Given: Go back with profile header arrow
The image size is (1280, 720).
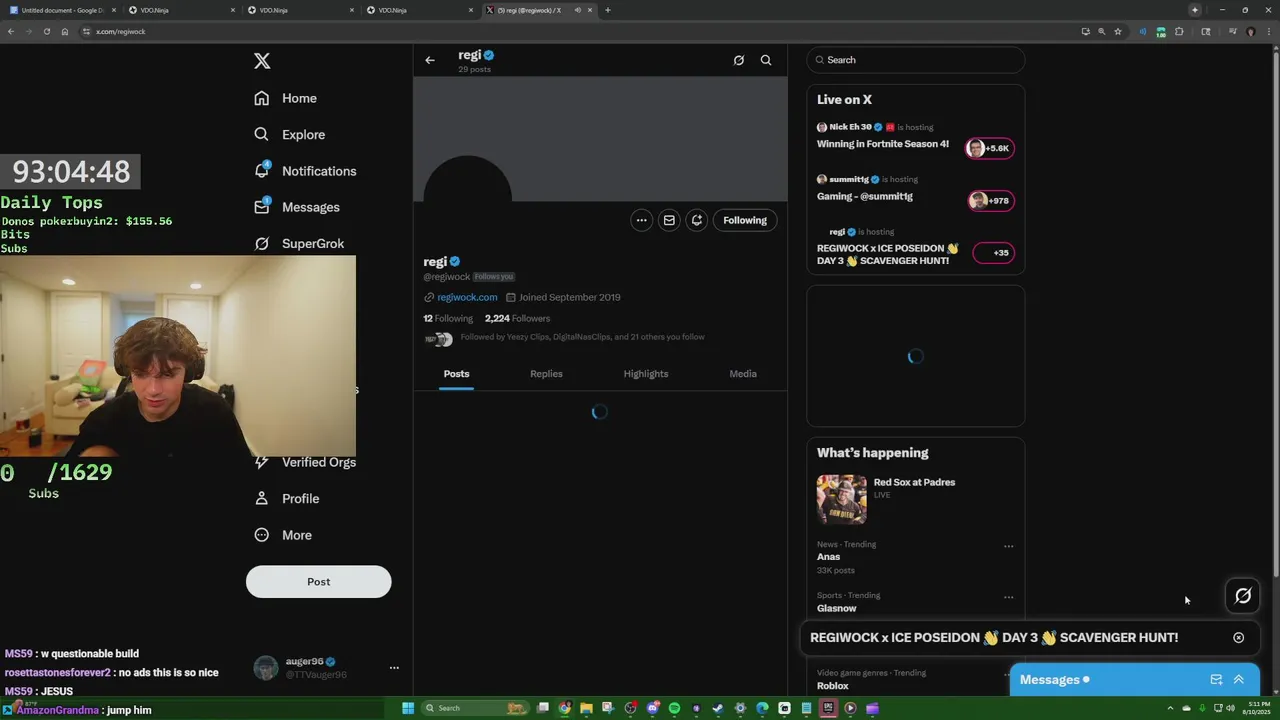Looking at the screenshot, I should (x=430, y=60).
